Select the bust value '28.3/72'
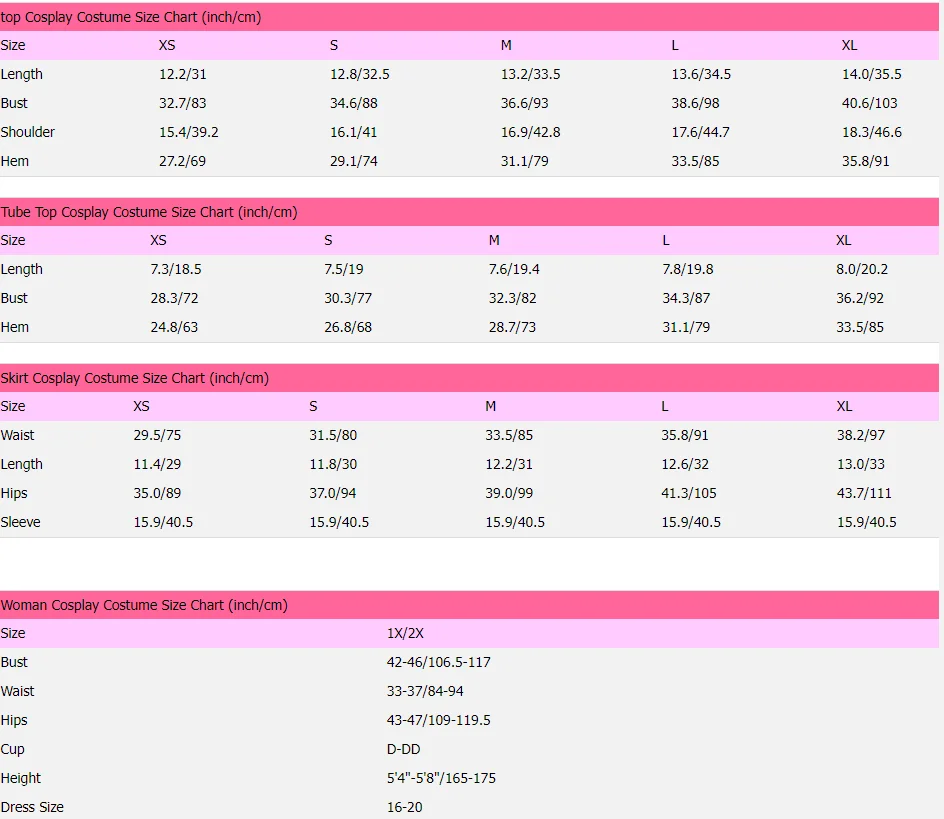The image size is (944, 819). click(174, 298)
